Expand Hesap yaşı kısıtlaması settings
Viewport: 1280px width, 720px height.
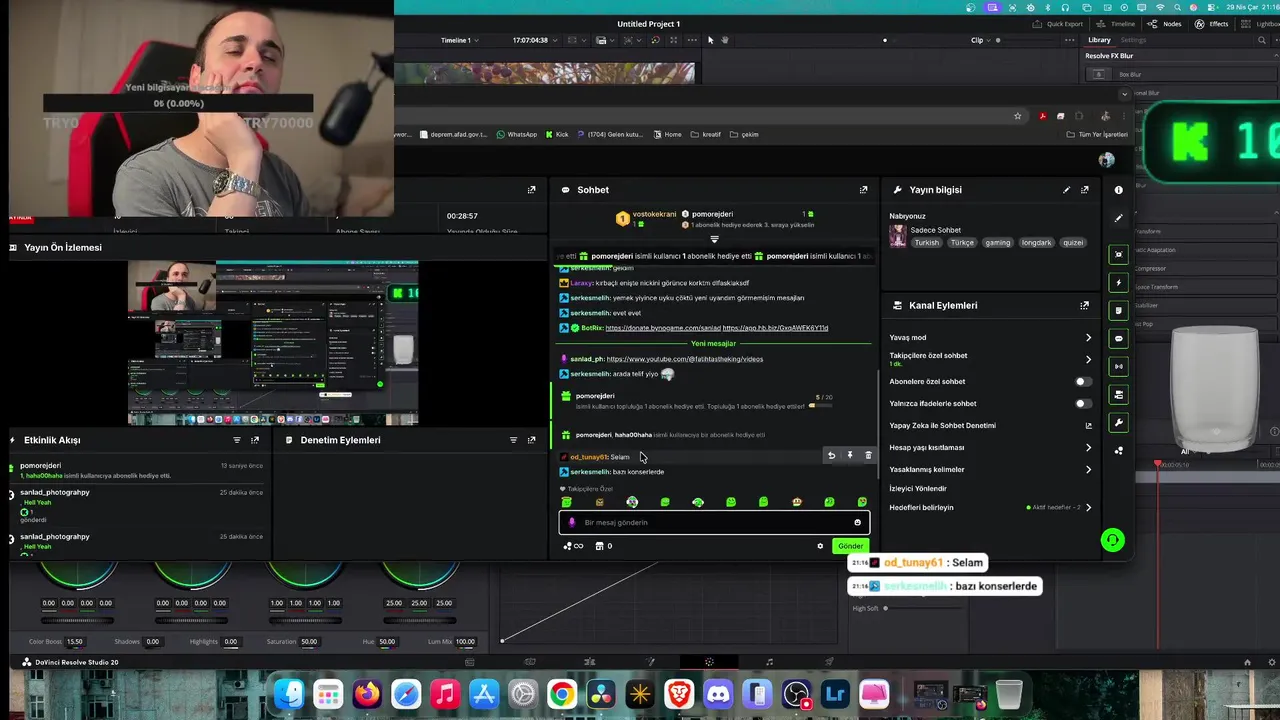coord(1088,448)
